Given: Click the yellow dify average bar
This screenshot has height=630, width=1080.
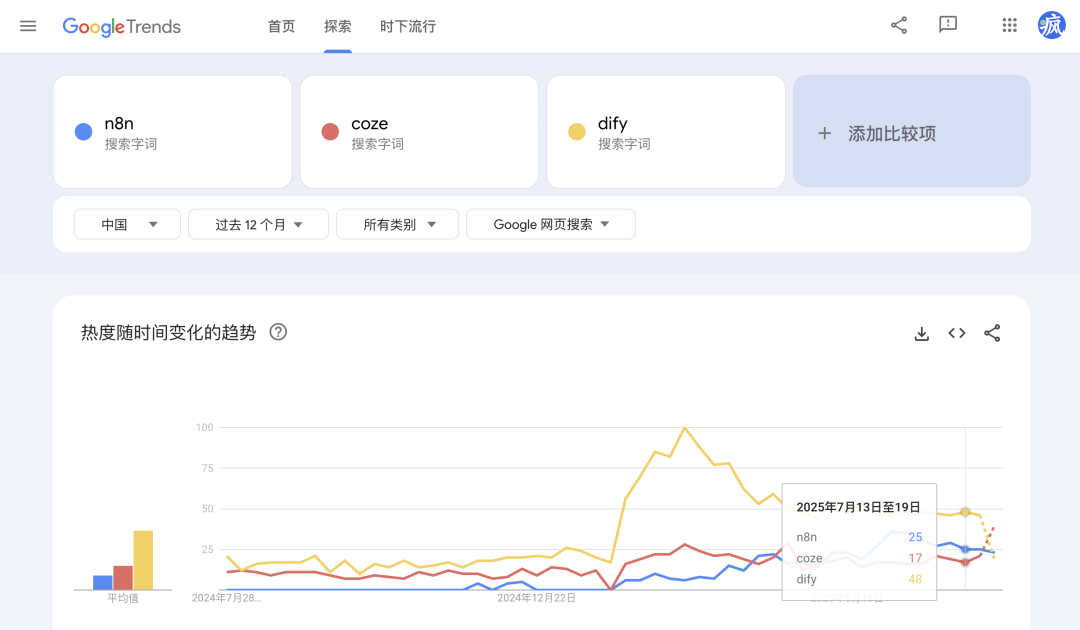Looking at the screenshot, I should [x=143, y=560].
